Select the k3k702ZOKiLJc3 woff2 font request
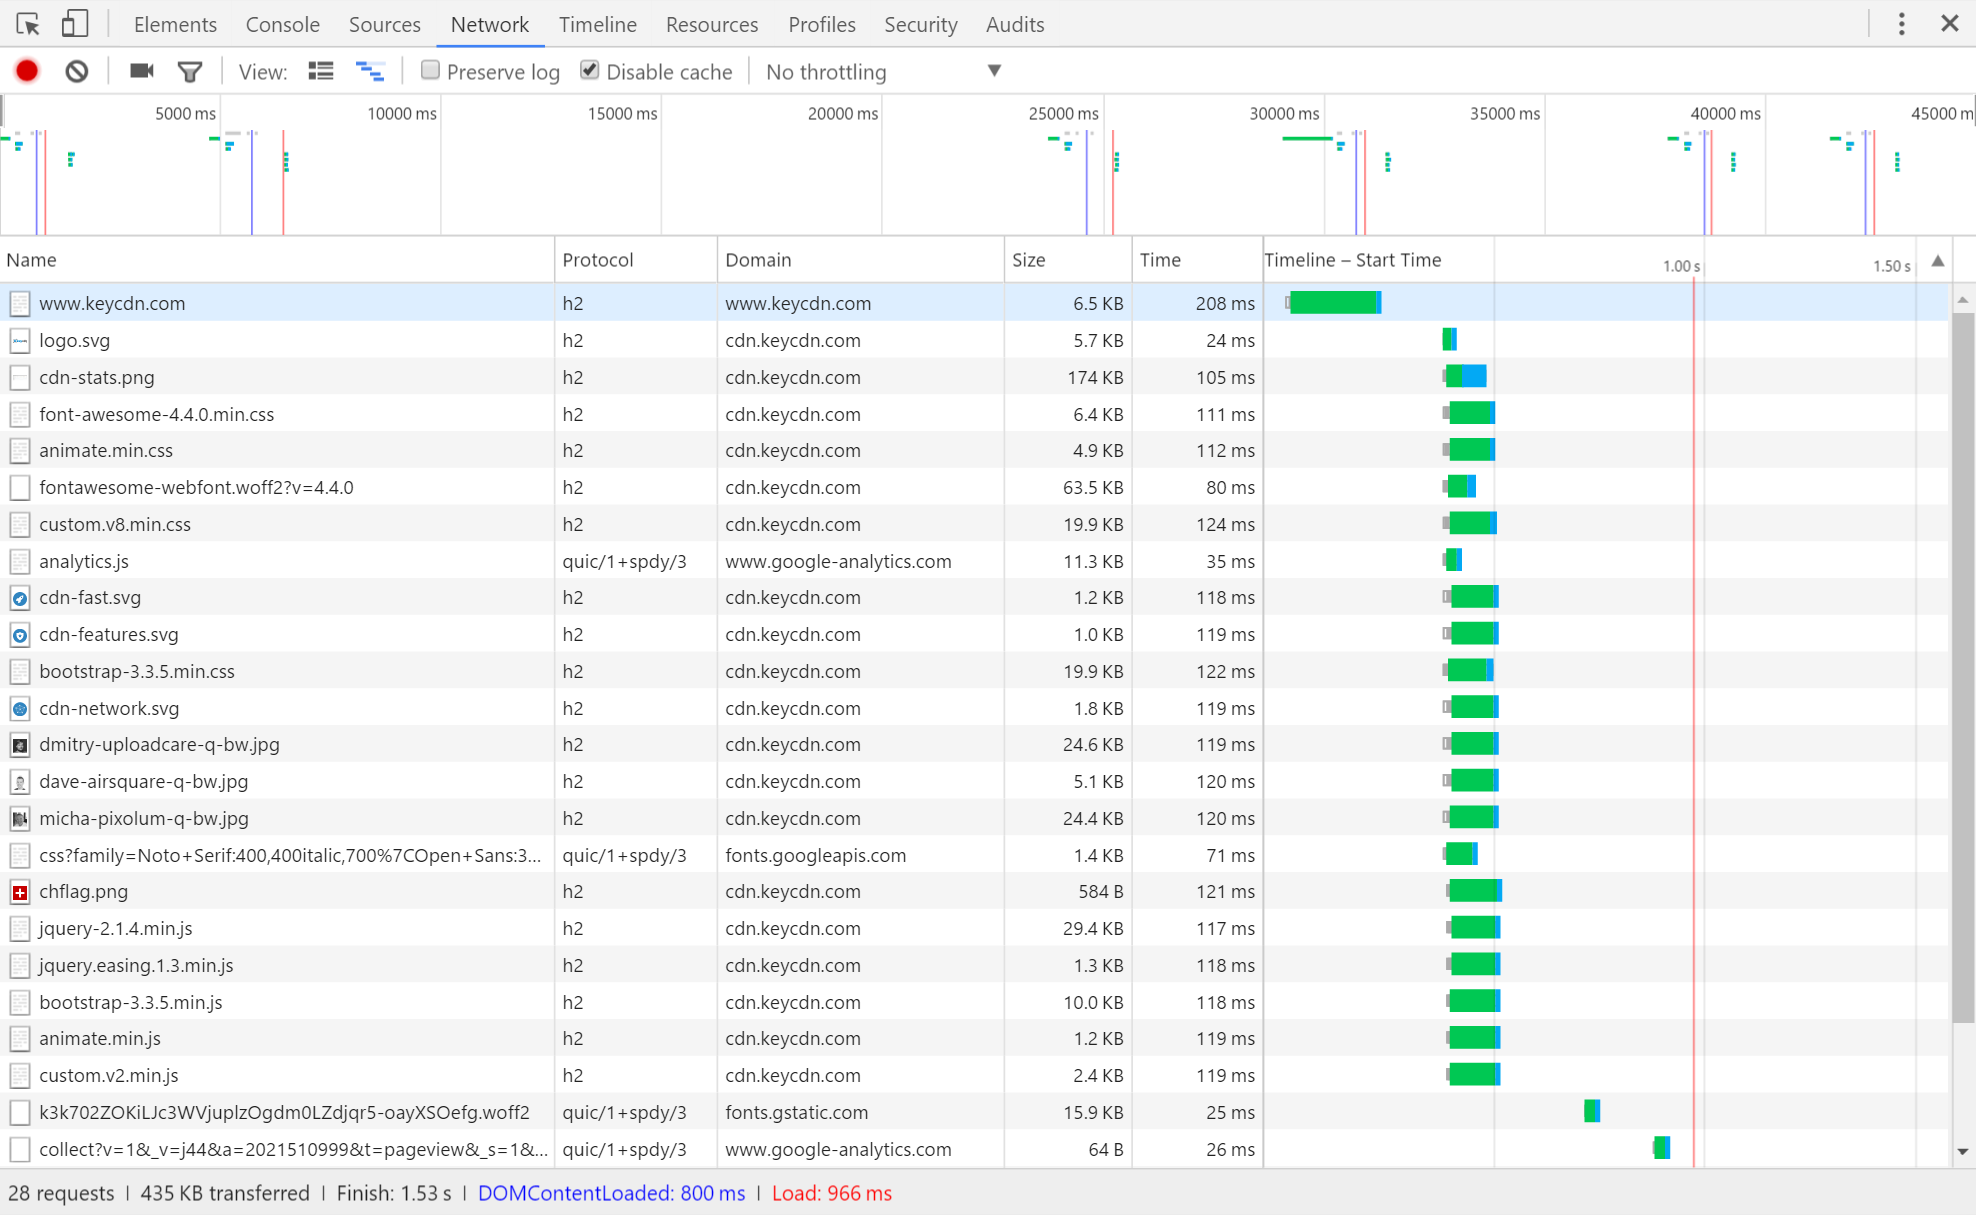The width and height of the screenshot is (1976, 1215). pos(975,1113)
